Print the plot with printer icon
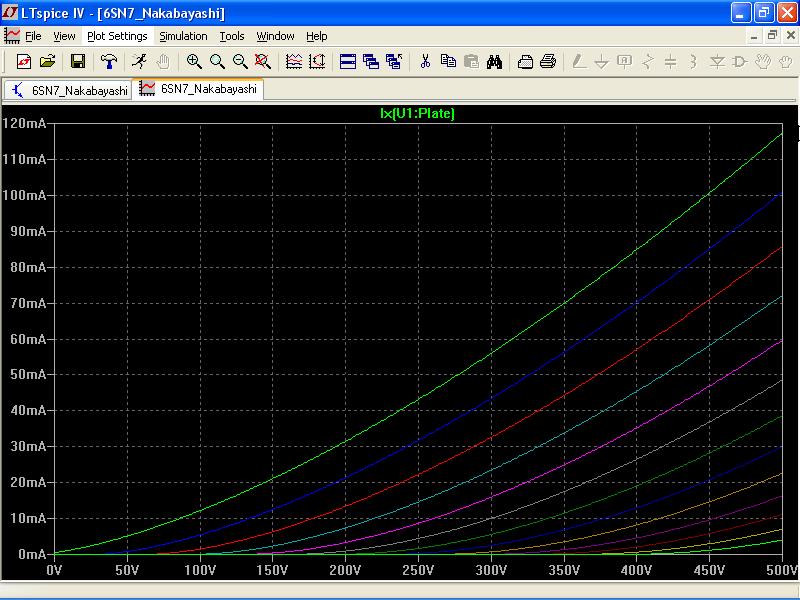Viewport: 800px width, 600px height. [548, 62]
